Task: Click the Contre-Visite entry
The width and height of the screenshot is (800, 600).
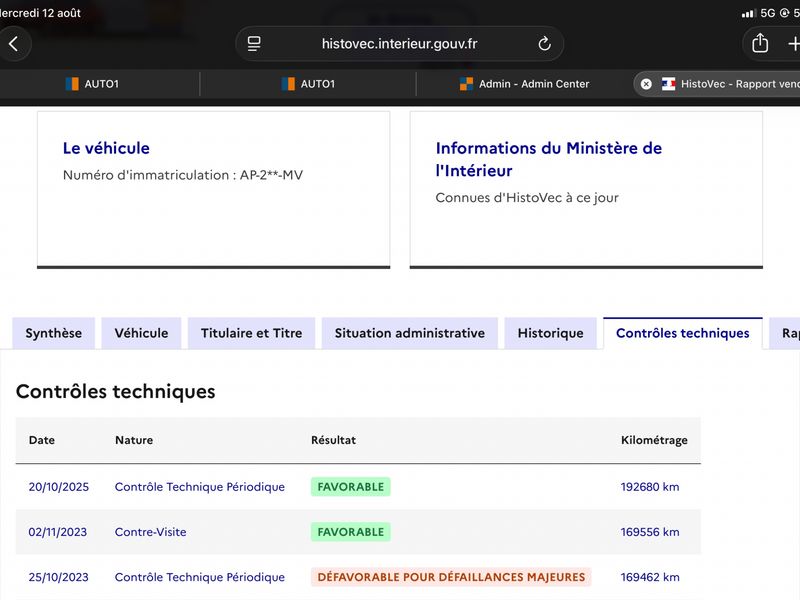Action: click(151, 532)
